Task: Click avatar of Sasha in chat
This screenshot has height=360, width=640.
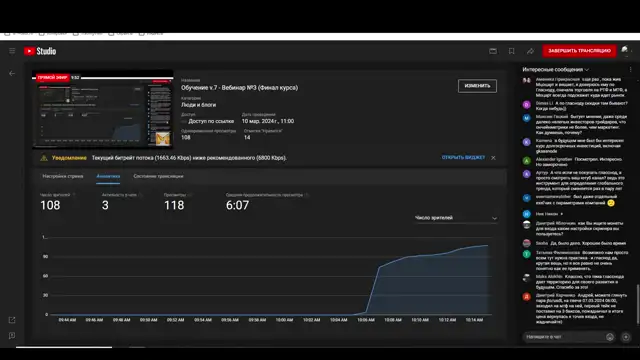Action: 527,243
